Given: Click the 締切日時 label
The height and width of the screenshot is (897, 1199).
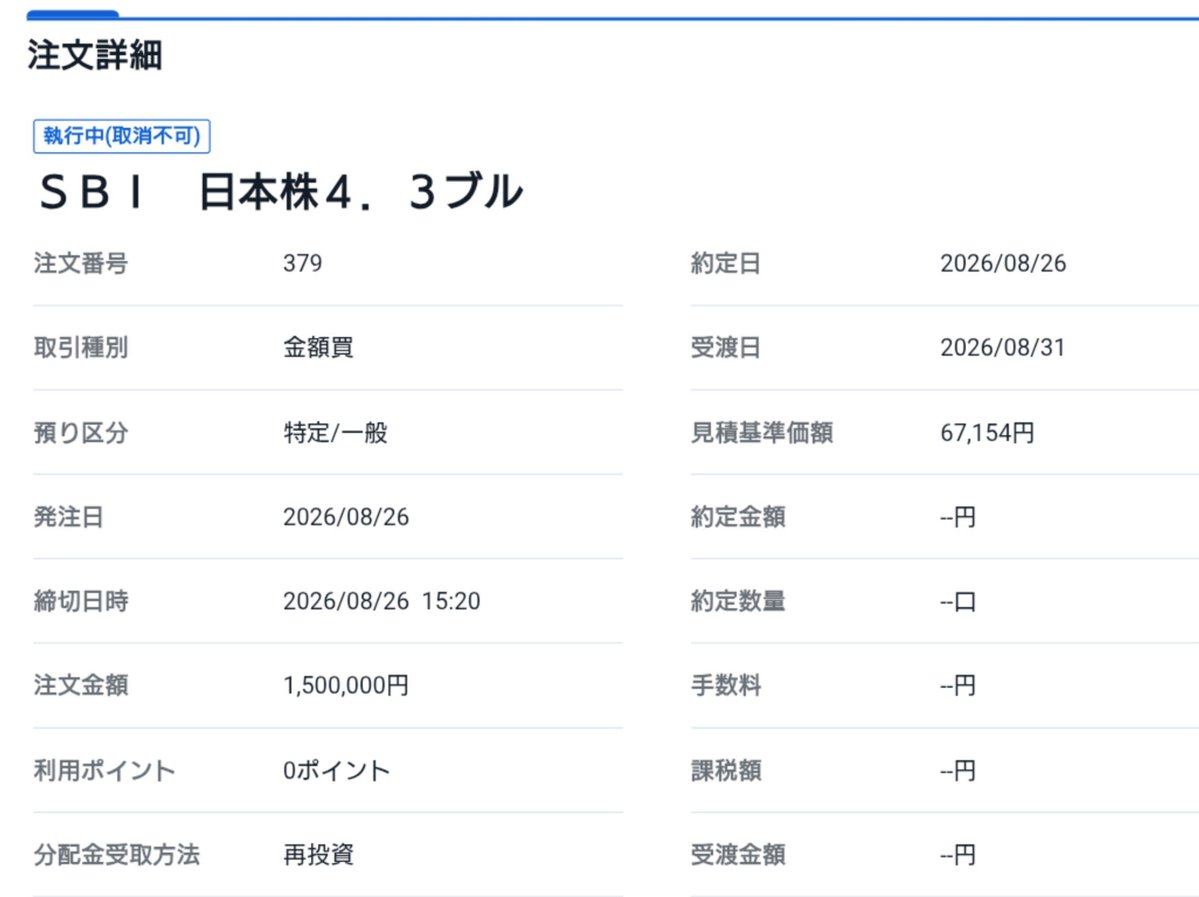Looking at the screenshot, I should pyautogui.click(x=80, y=601).
